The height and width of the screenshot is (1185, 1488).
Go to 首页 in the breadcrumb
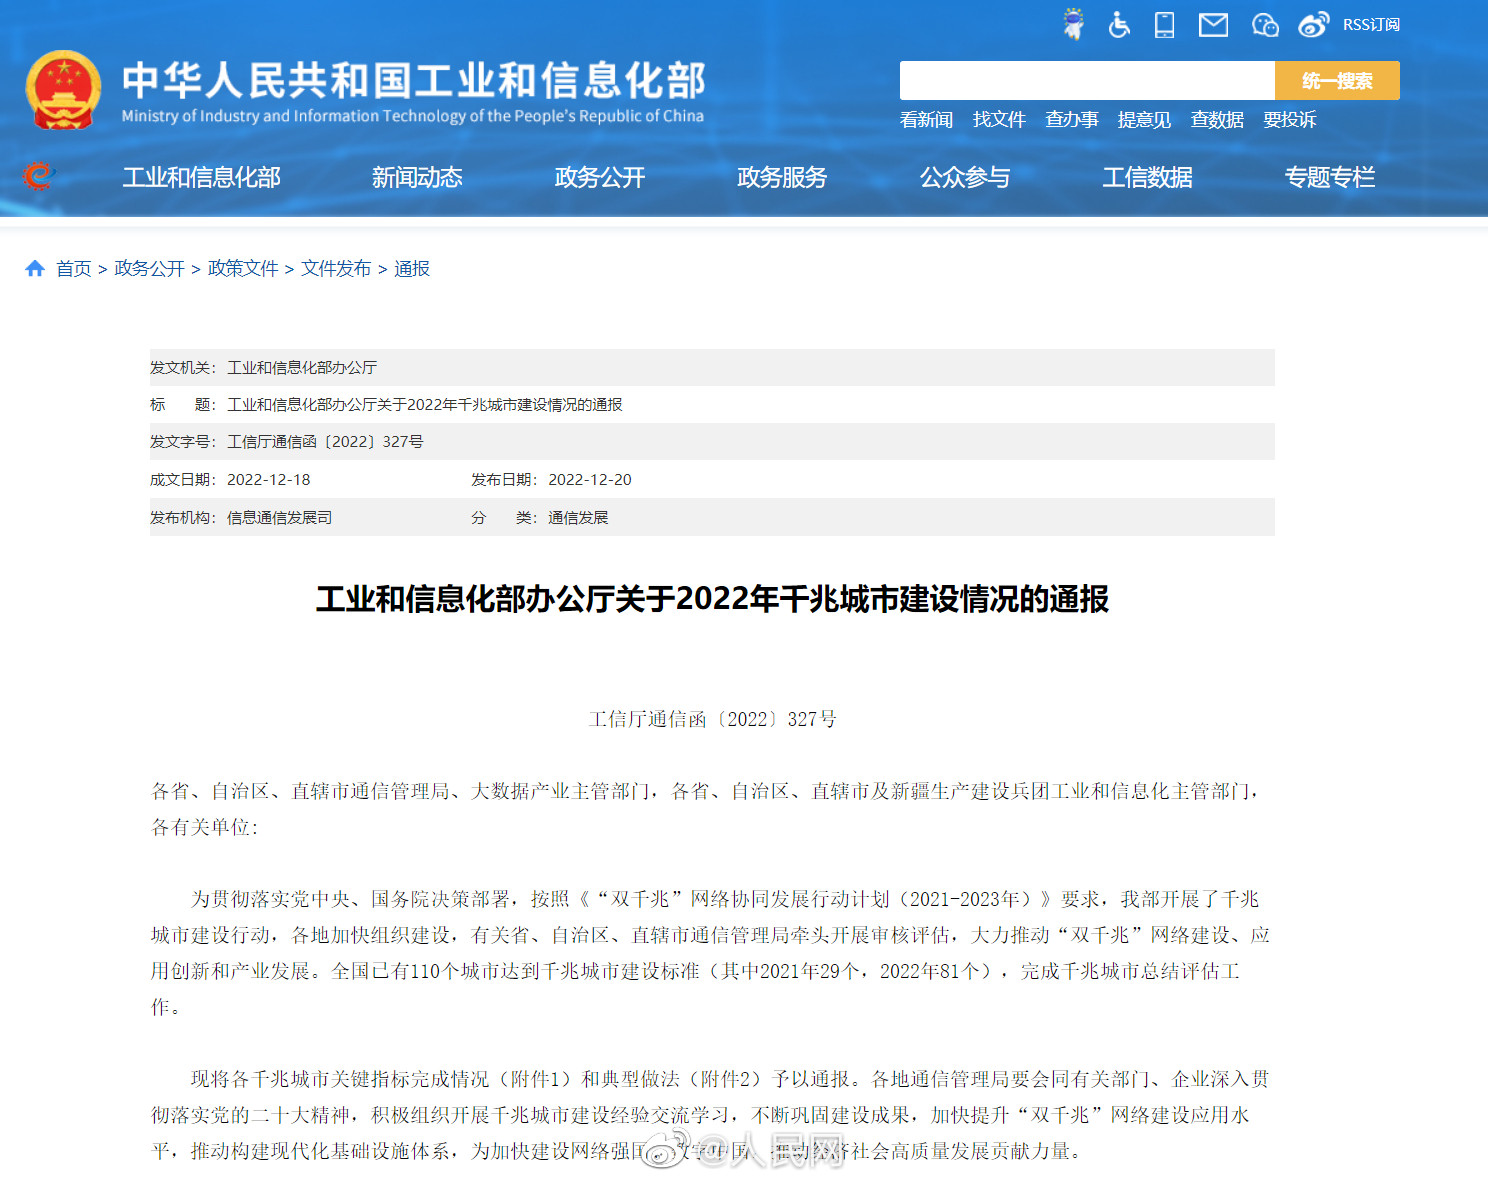73,268
